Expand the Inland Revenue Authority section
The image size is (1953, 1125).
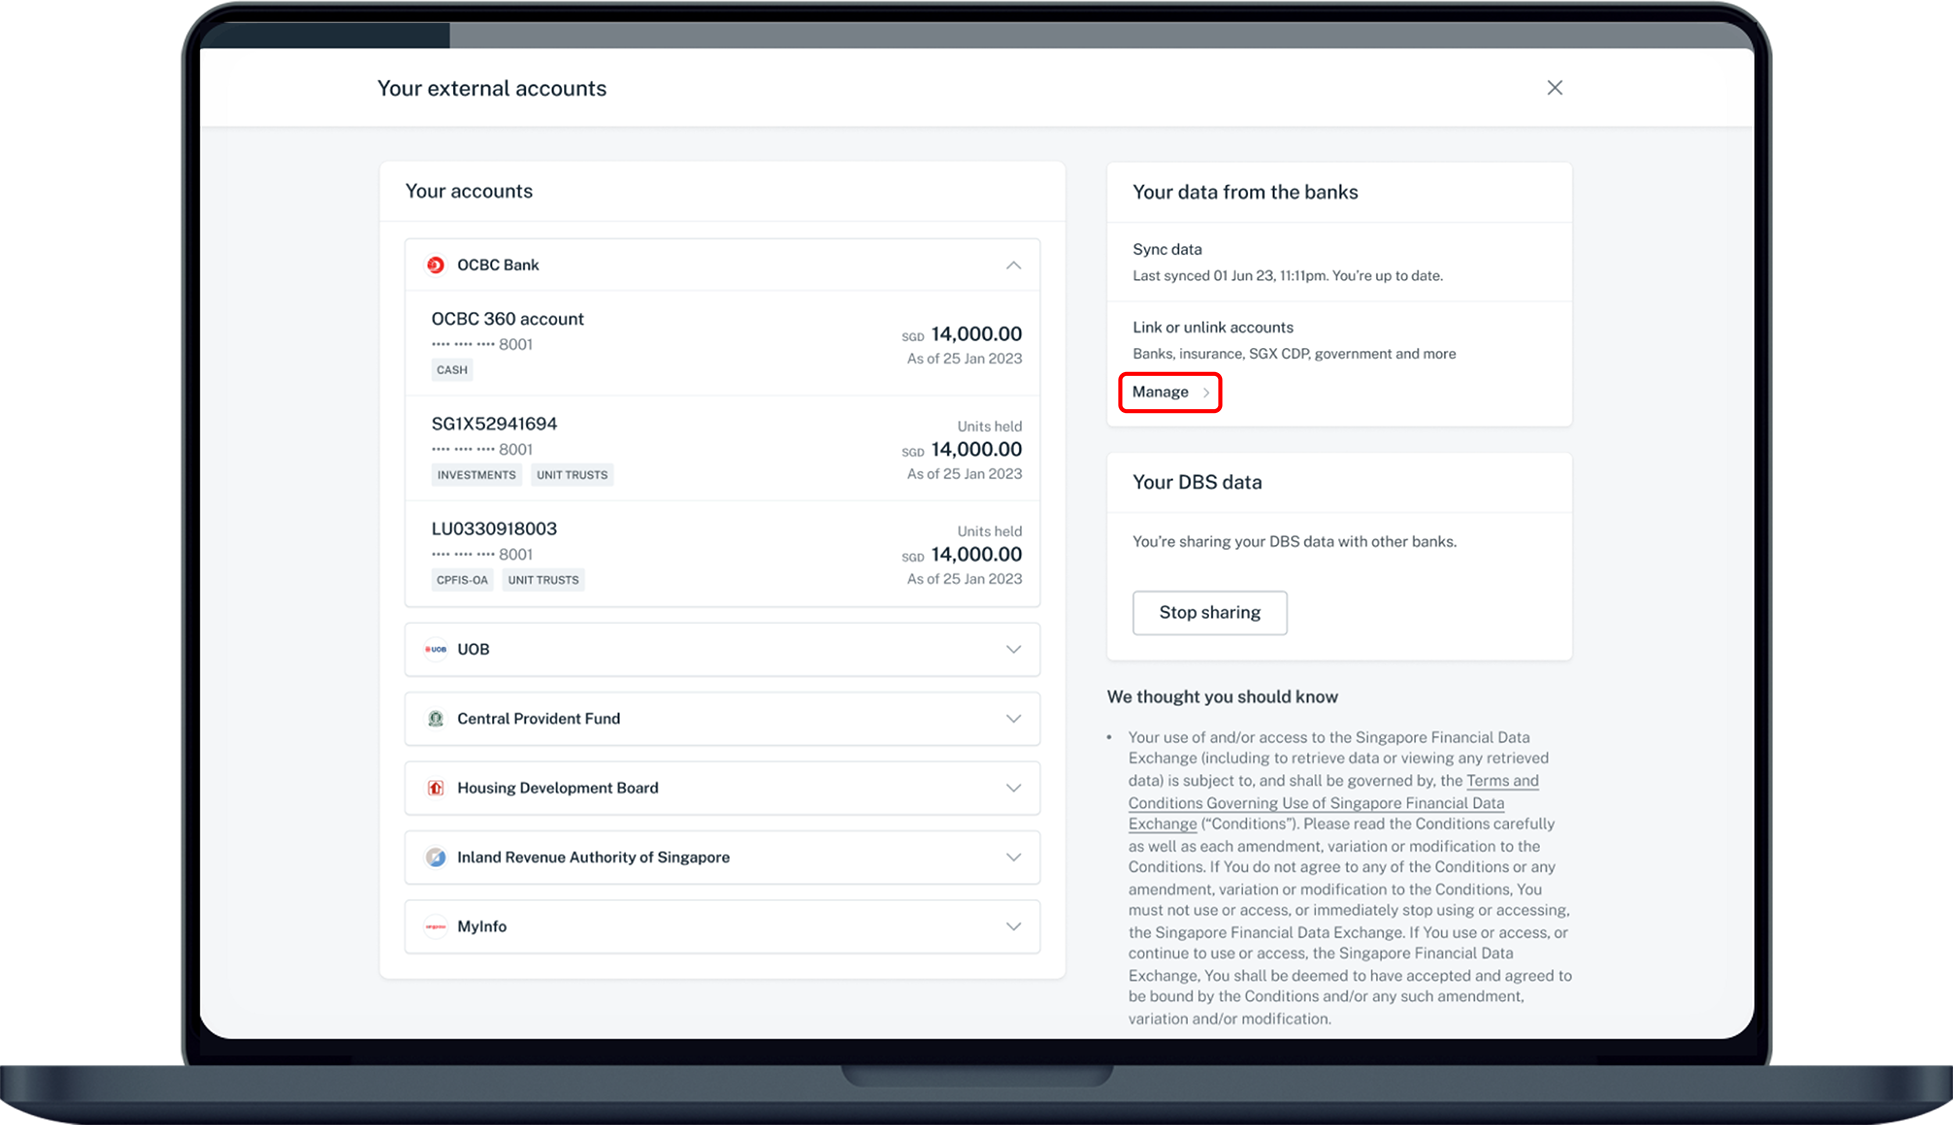pos(1013,857)
